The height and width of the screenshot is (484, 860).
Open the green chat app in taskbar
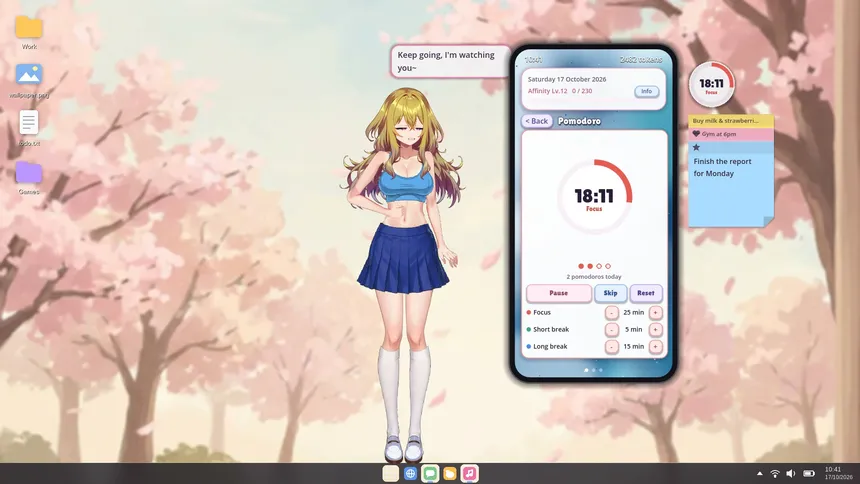430,473
